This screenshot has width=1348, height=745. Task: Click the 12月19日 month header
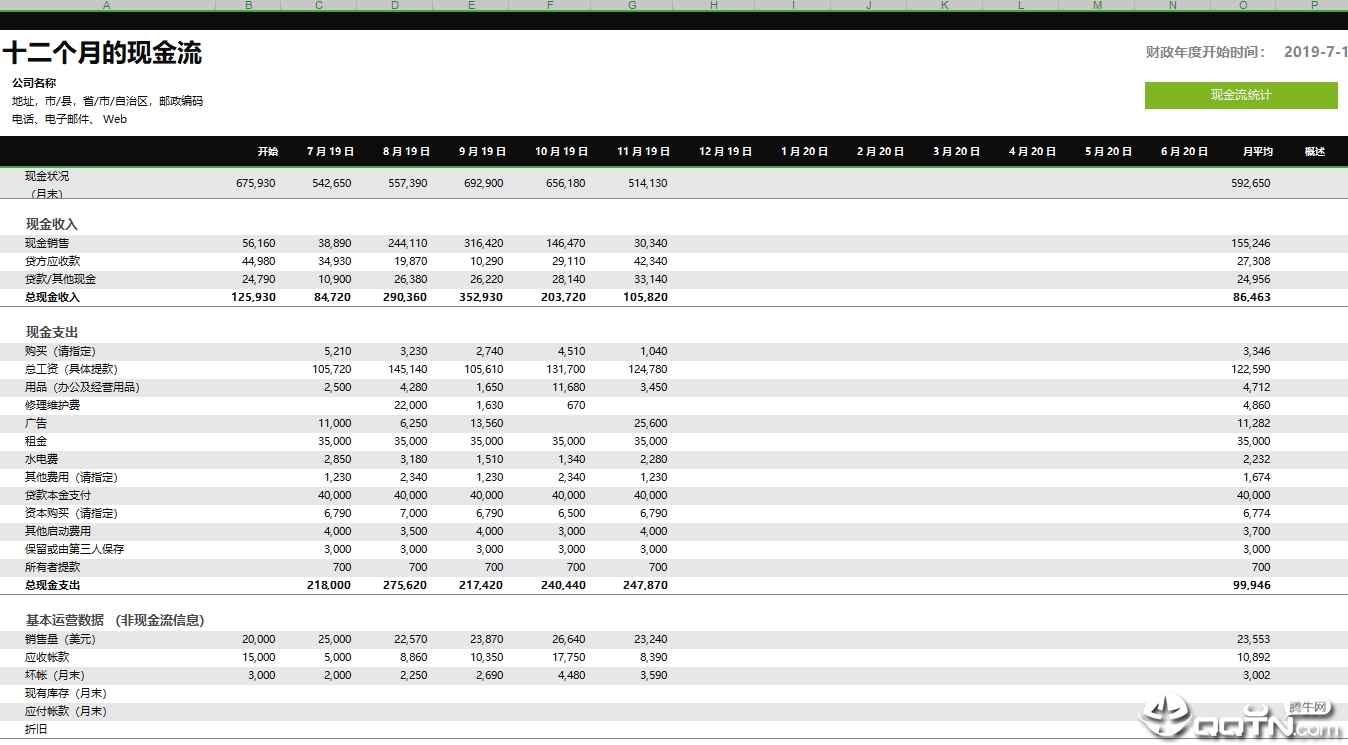point(725,152)
